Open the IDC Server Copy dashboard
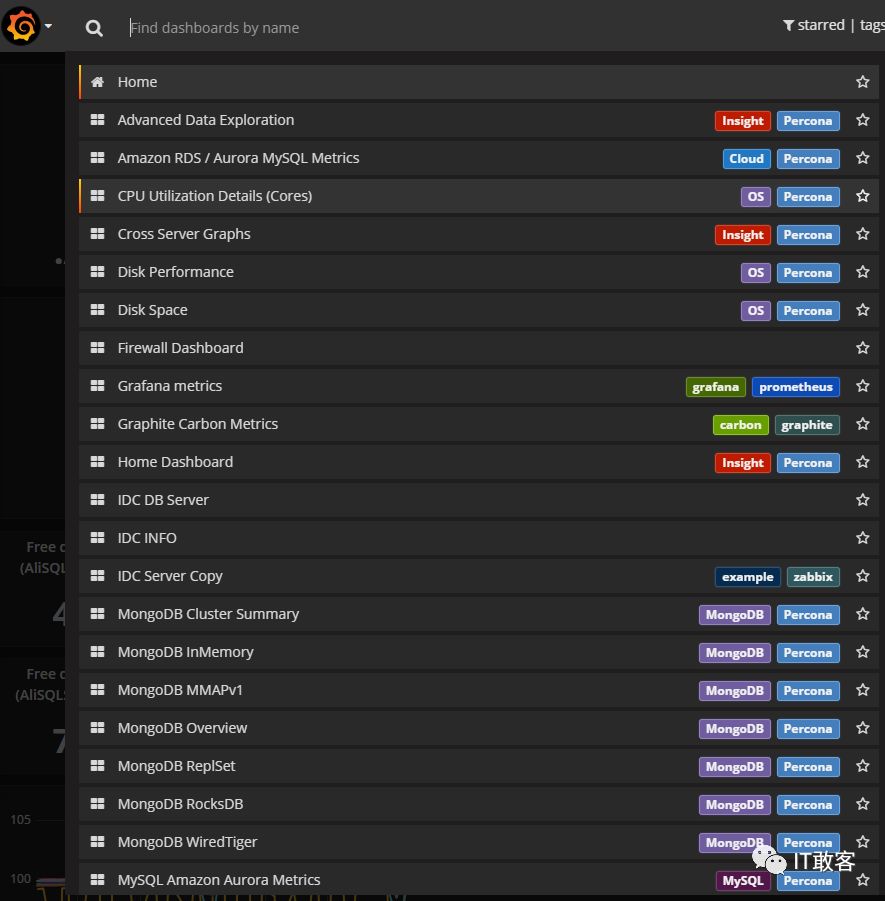 coord(170,576)
